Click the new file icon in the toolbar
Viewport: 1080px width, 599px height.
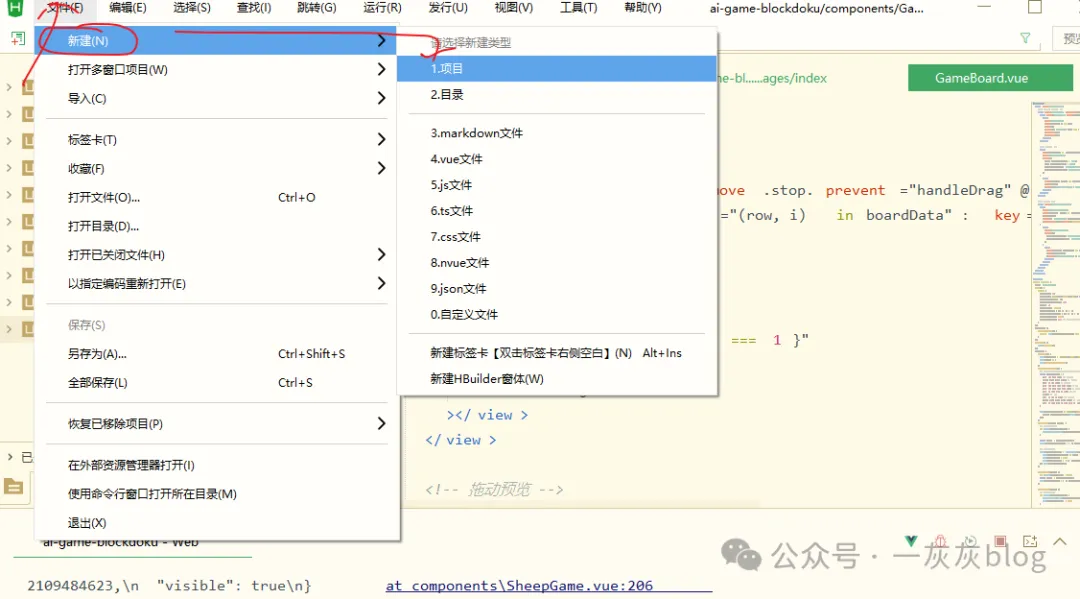point(17,39)
